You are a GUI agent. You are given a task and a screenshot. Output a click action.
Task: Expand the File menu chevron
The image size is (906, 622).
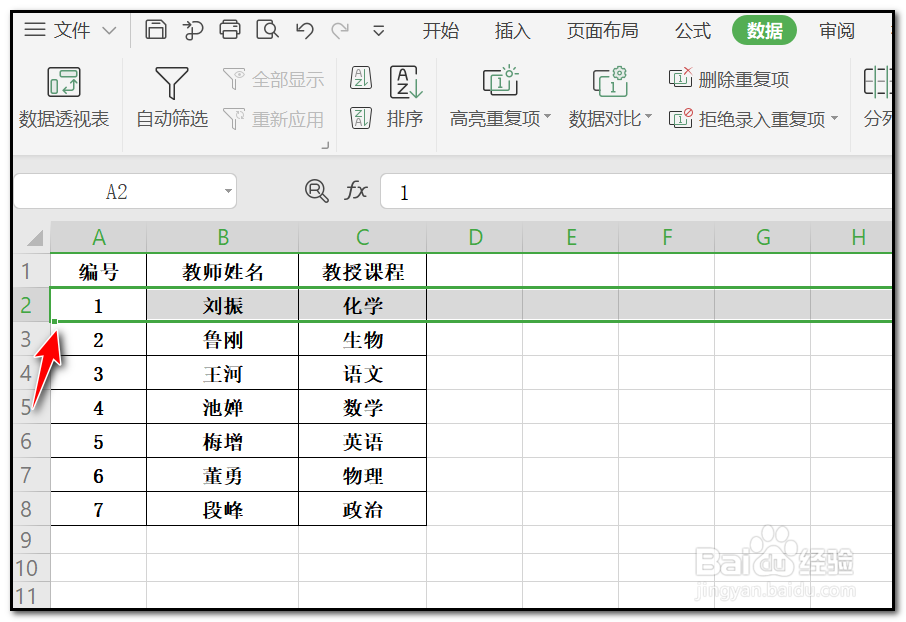109,30
